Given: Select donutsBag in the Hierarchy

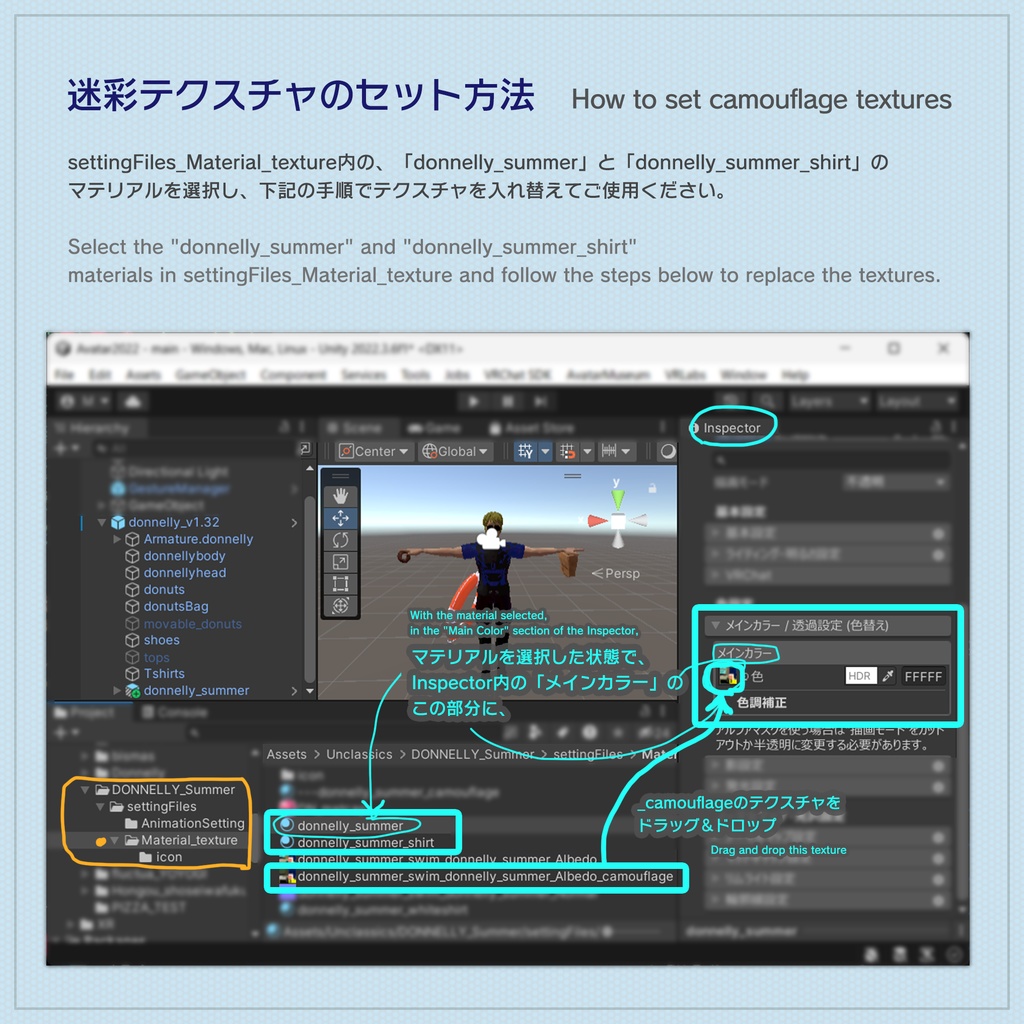Looking at the screenshot, I should pyautogui.click(x=176, y=607).
